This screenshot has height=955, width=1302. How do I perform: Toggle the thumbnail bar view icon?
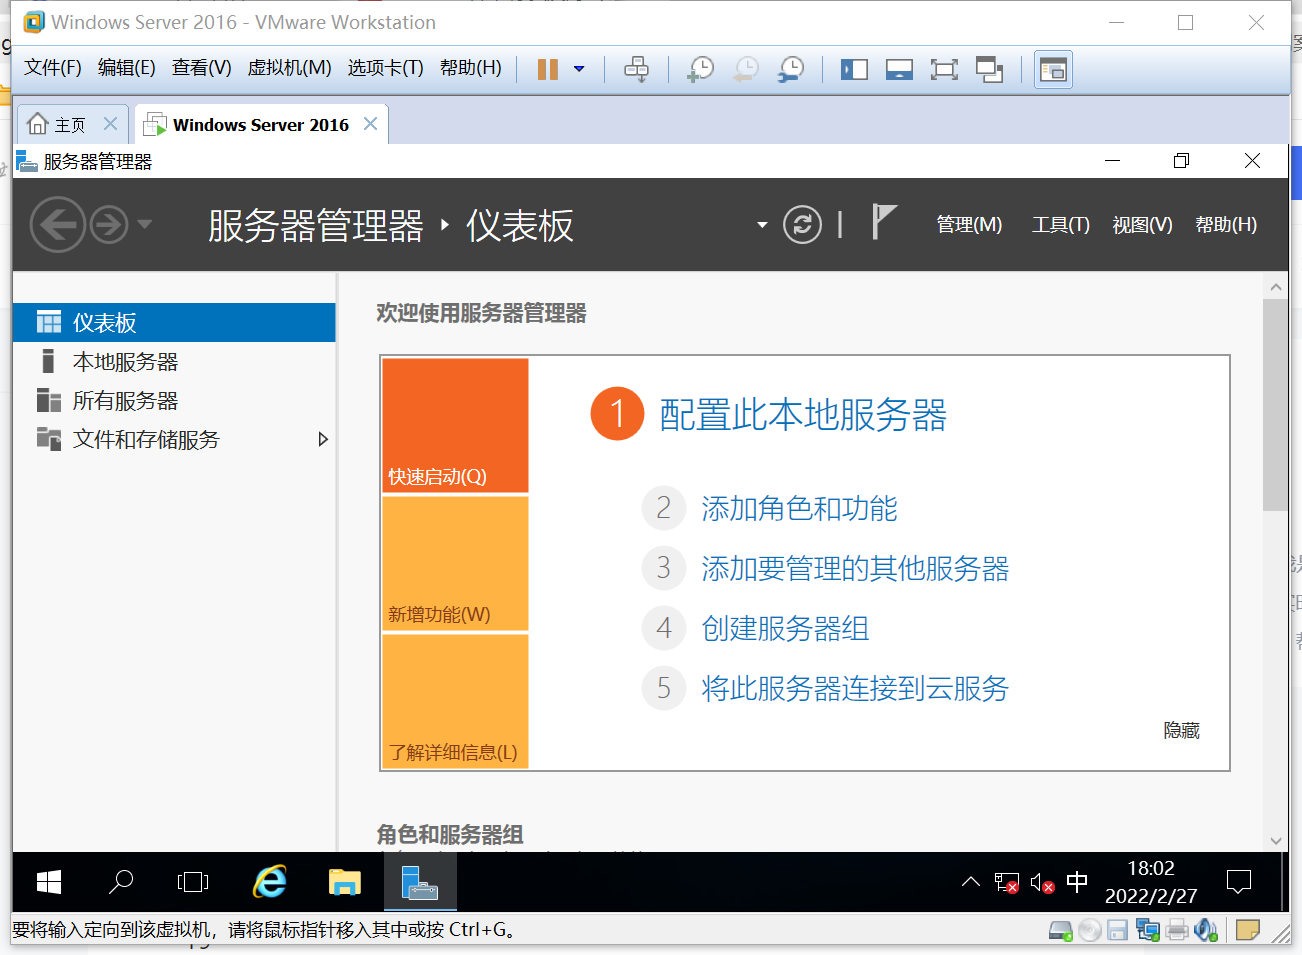[899, 69]
